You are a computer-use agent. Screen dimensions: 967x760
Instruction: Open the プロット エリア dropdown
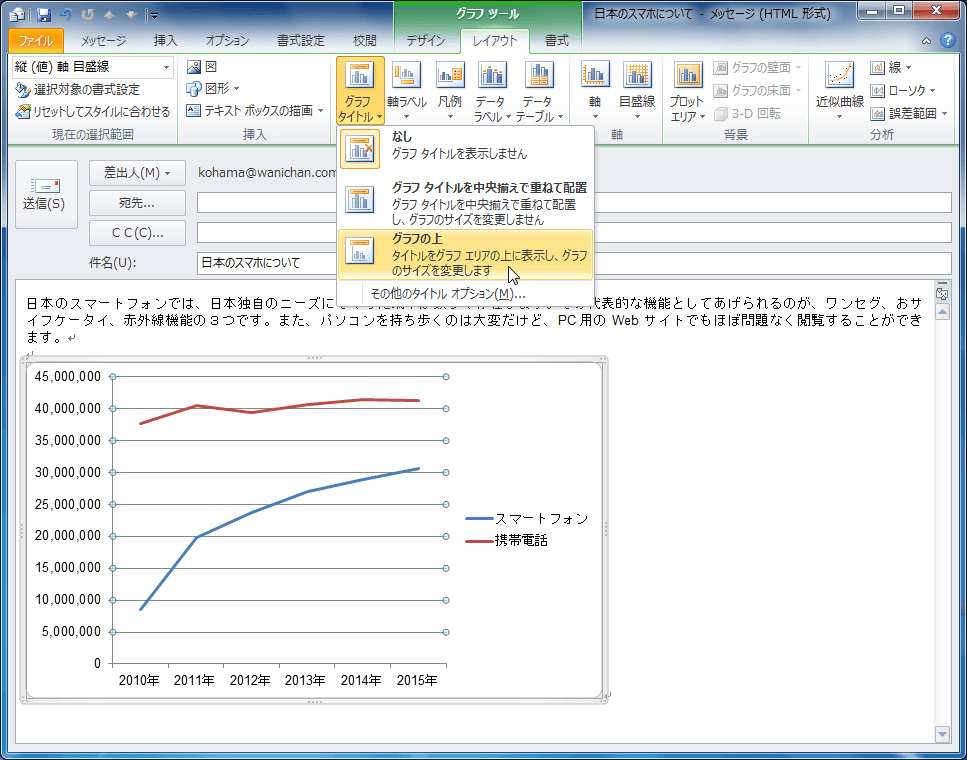point(688,91)
